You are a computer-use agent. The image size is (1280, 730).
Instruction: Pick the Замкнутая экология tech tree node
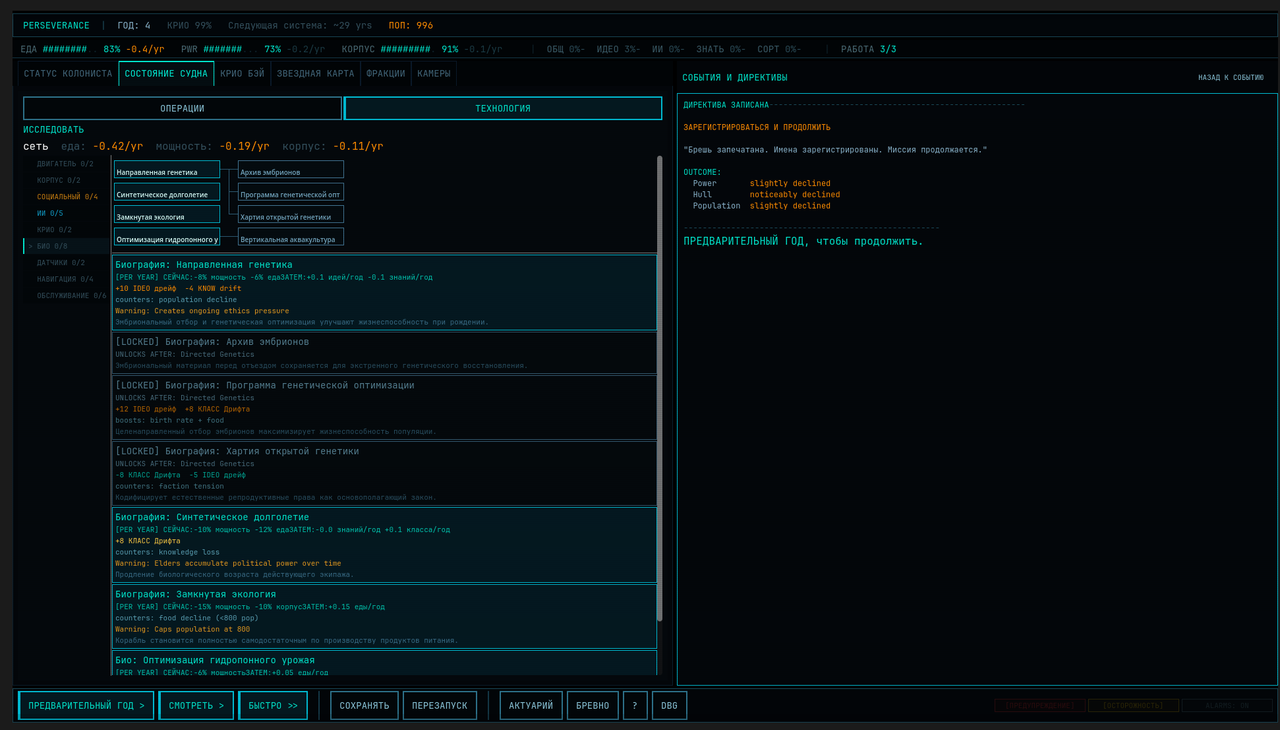[167, 214]
